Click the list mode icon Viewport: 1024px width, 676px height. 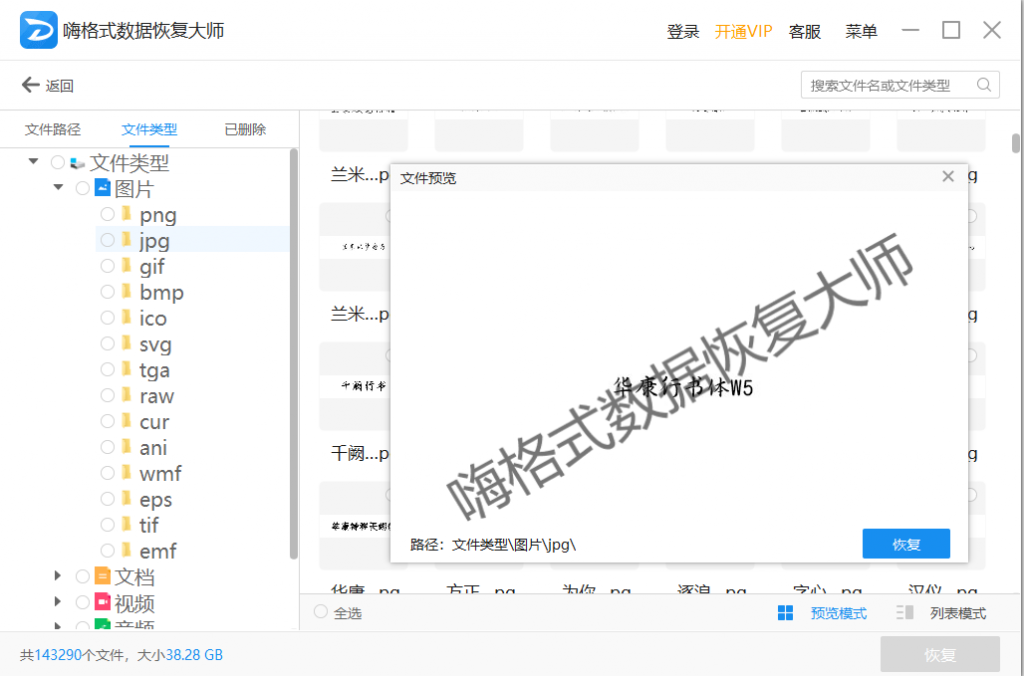pyautogui.click(x=905, y=613)
